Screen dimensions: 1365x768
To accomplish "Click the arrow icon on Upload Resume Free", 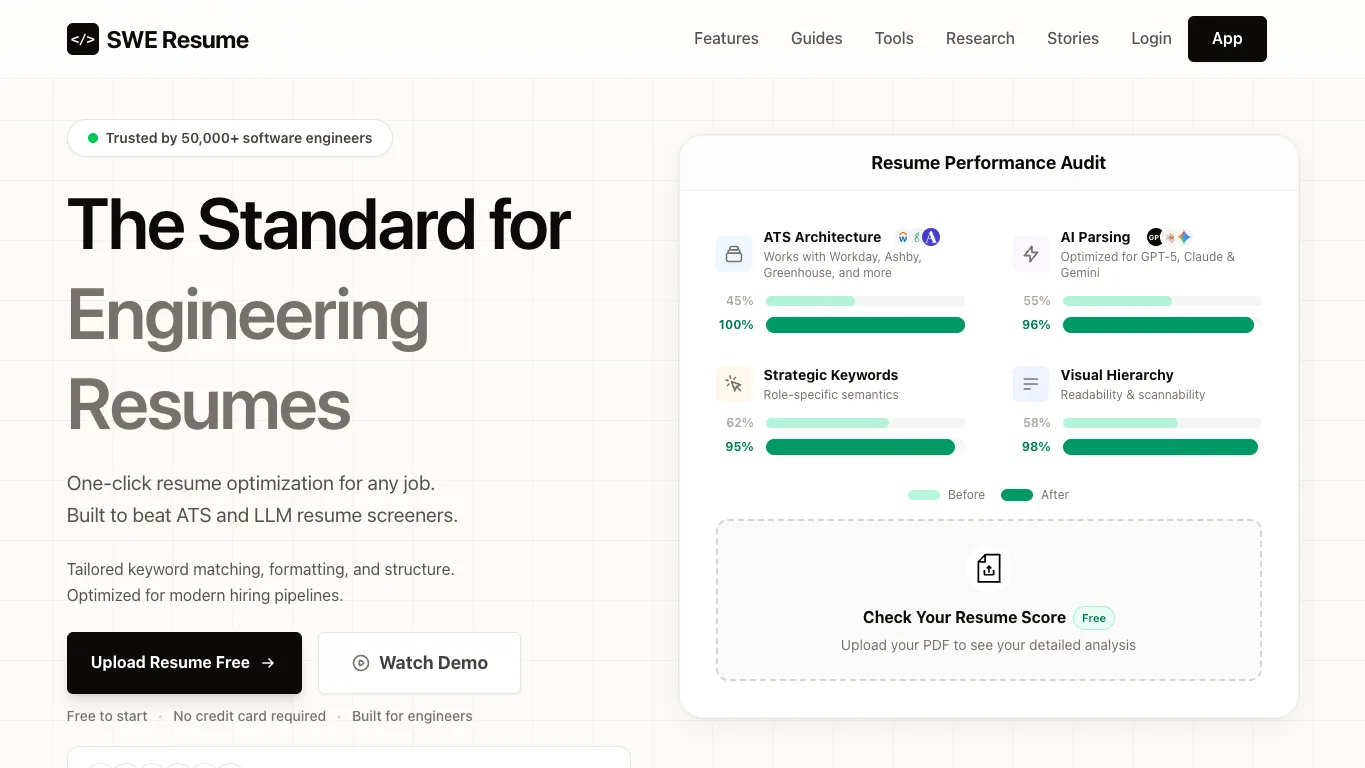I will [x=268, y=663].
